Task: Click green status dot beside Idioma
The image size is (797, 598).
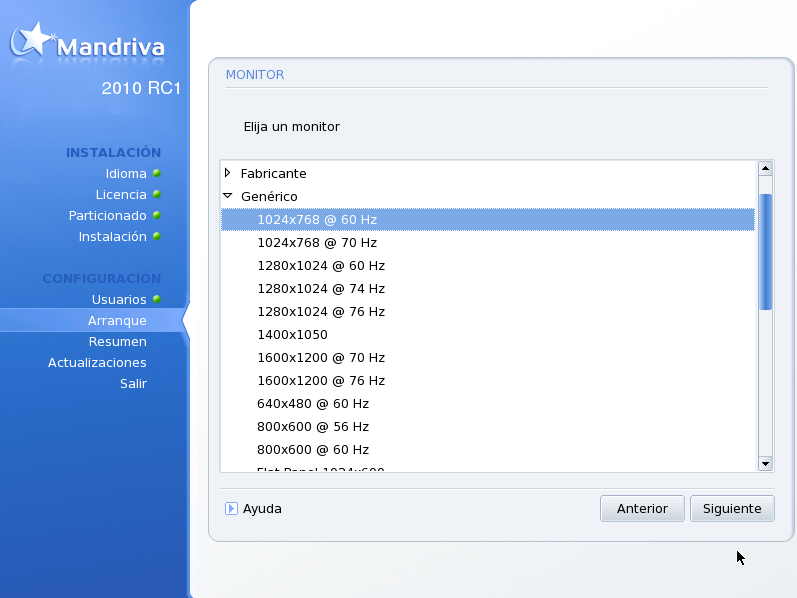Action: pyautogui.click(x=157, y=173)
